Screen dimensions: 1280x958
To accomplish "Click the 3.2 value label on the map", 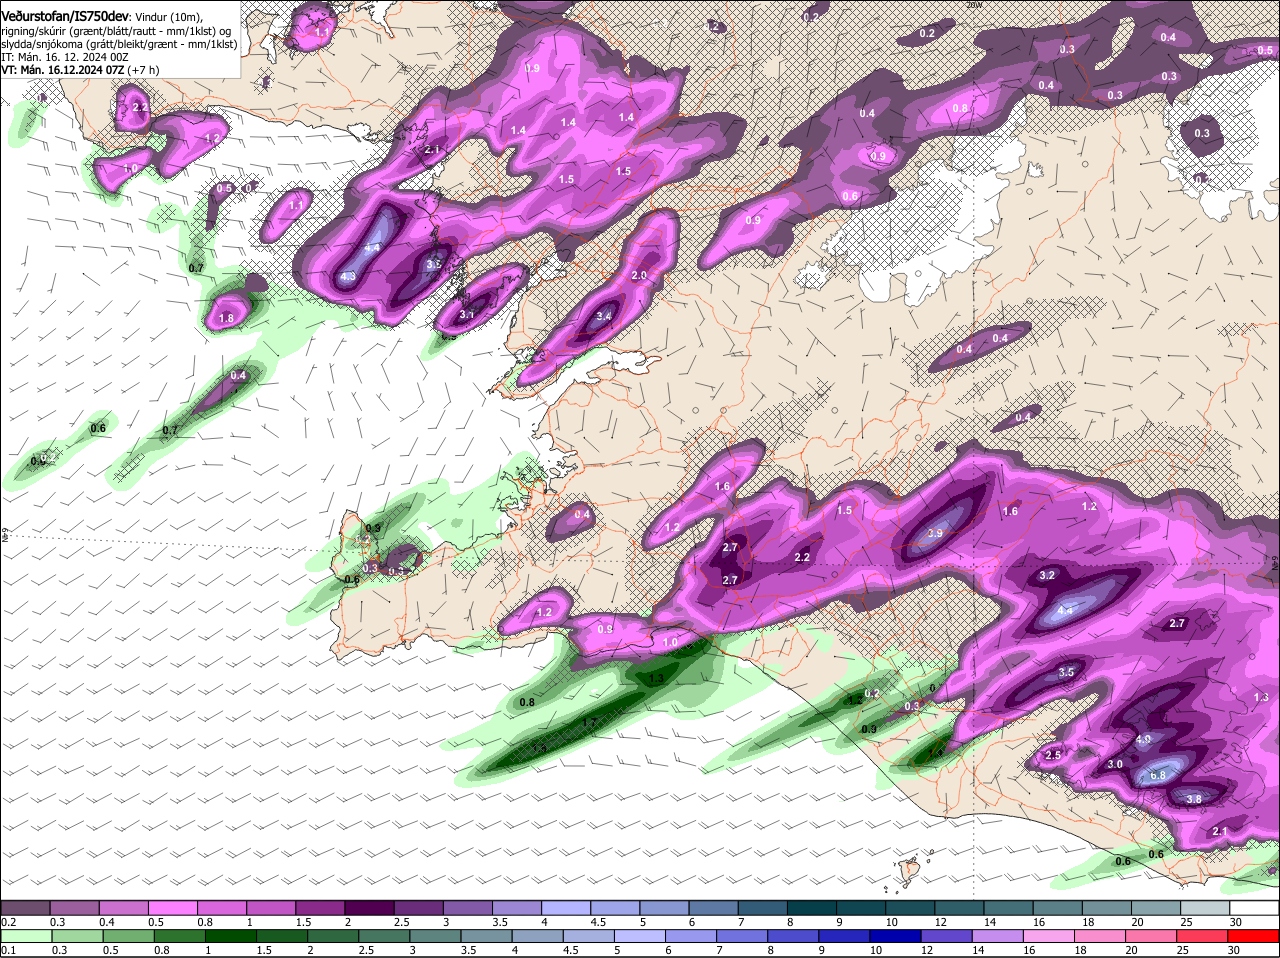I will point(1048,576).
